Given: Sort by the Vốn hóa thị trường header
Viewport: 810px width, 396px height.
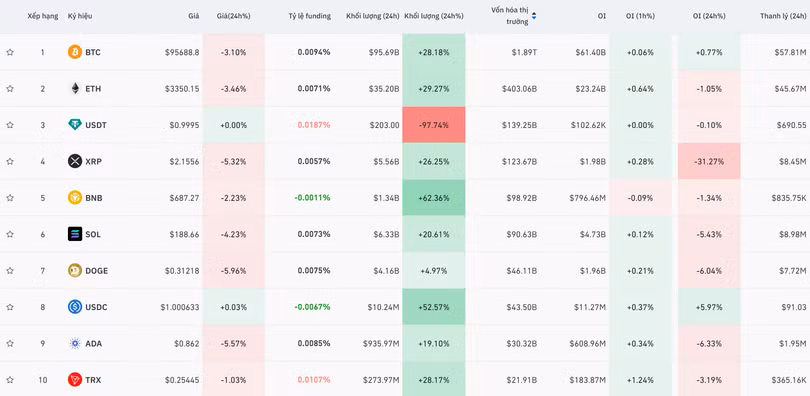Looking at the screenshot, I should tap(510, 16).
